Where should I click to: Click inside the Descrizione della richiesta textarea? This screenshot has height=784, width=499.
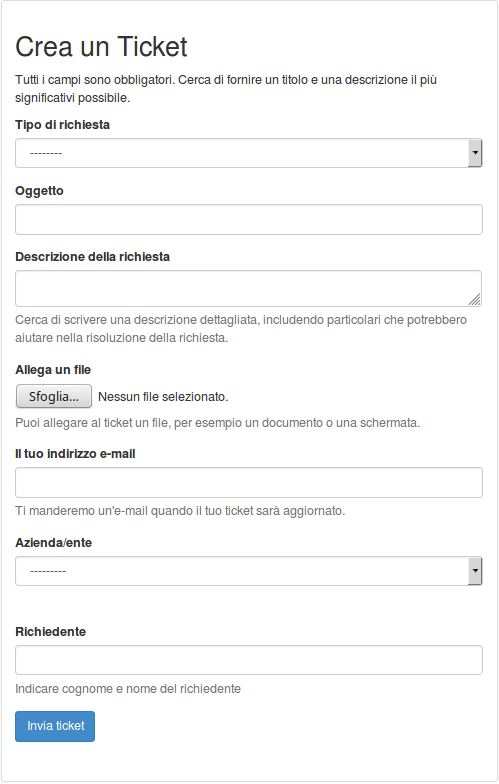point(248,288)
